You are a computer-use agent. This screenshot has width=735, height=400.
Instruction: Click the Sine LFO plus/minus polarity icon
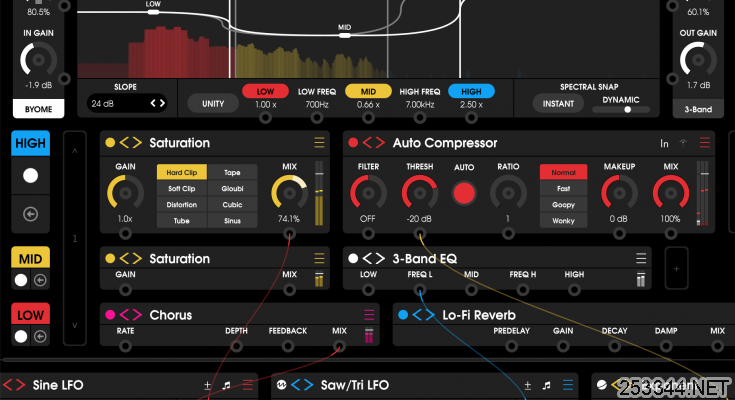(207, 385)
